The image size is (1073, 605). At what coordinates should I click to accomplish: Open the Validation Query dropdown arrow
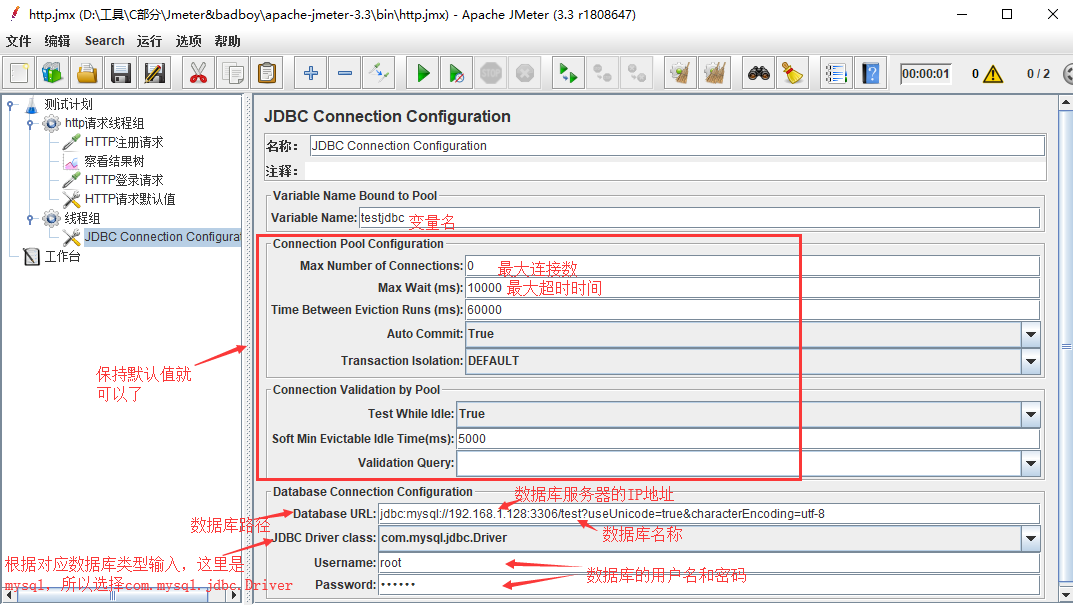click(1031, 463)
